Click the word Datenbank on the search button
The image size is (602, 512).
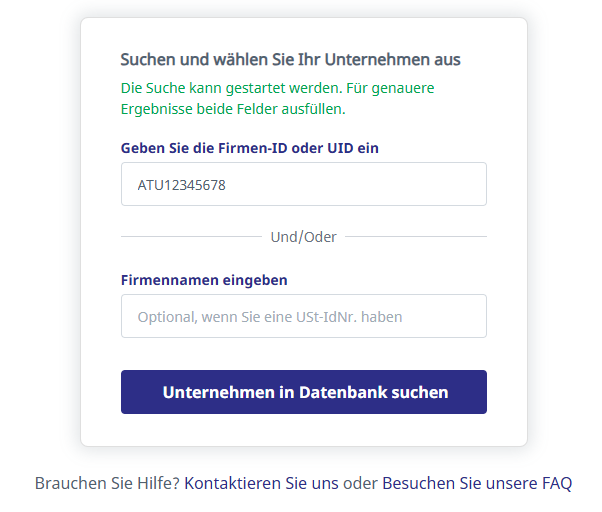[x=349, y=392]
